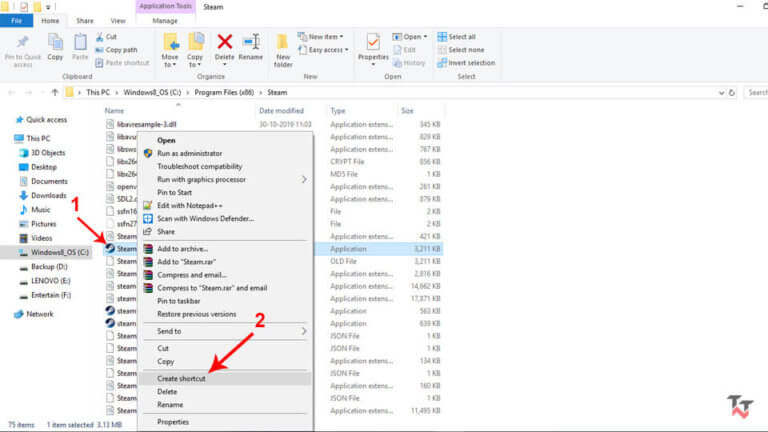Sort by the Size column header
Viewport: 768px width, 432px height.
pyautogui.click(x=408, y=111)
